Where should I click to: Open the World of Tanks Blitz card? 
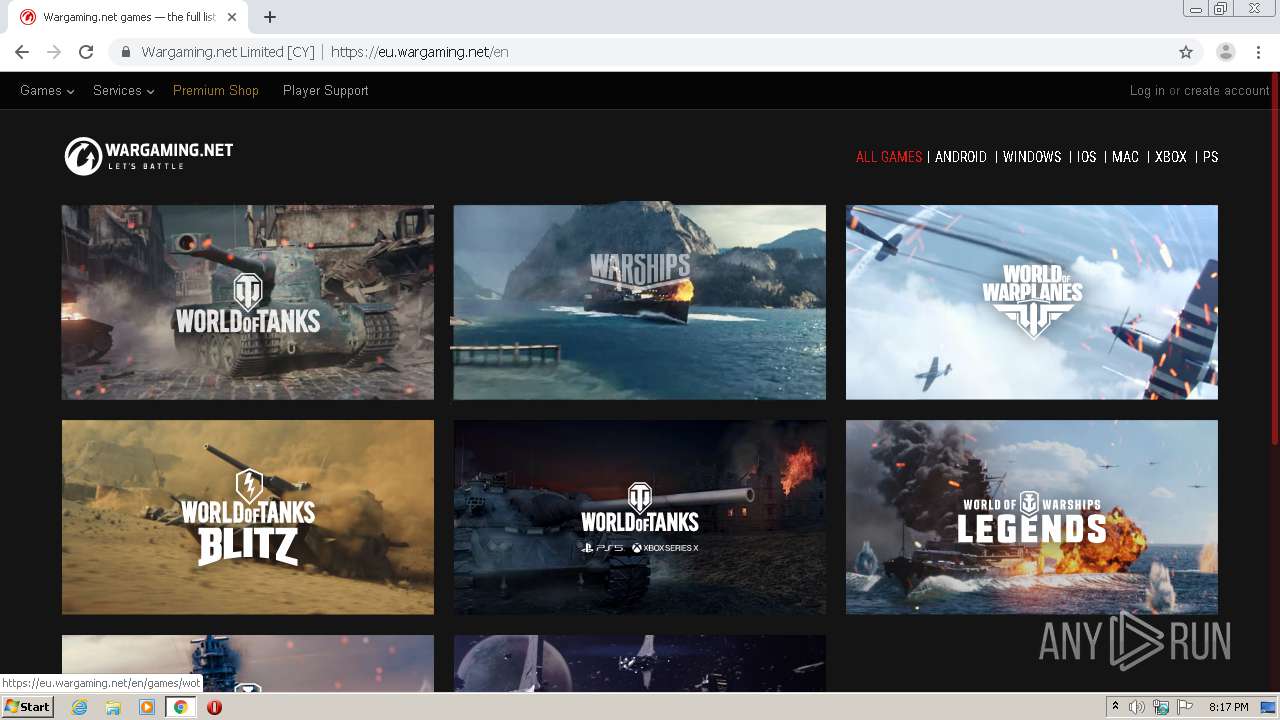pos(248,517)
